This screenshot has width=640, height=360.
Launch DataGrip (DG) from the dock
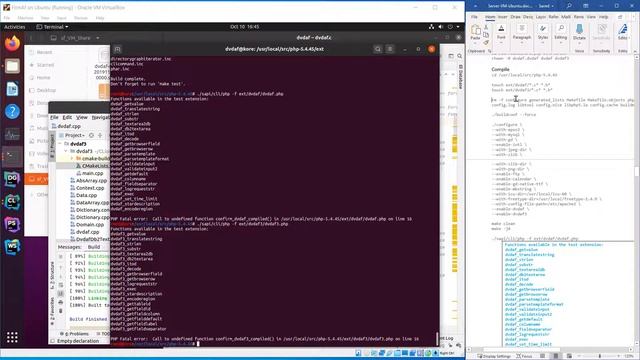[12, 179]
